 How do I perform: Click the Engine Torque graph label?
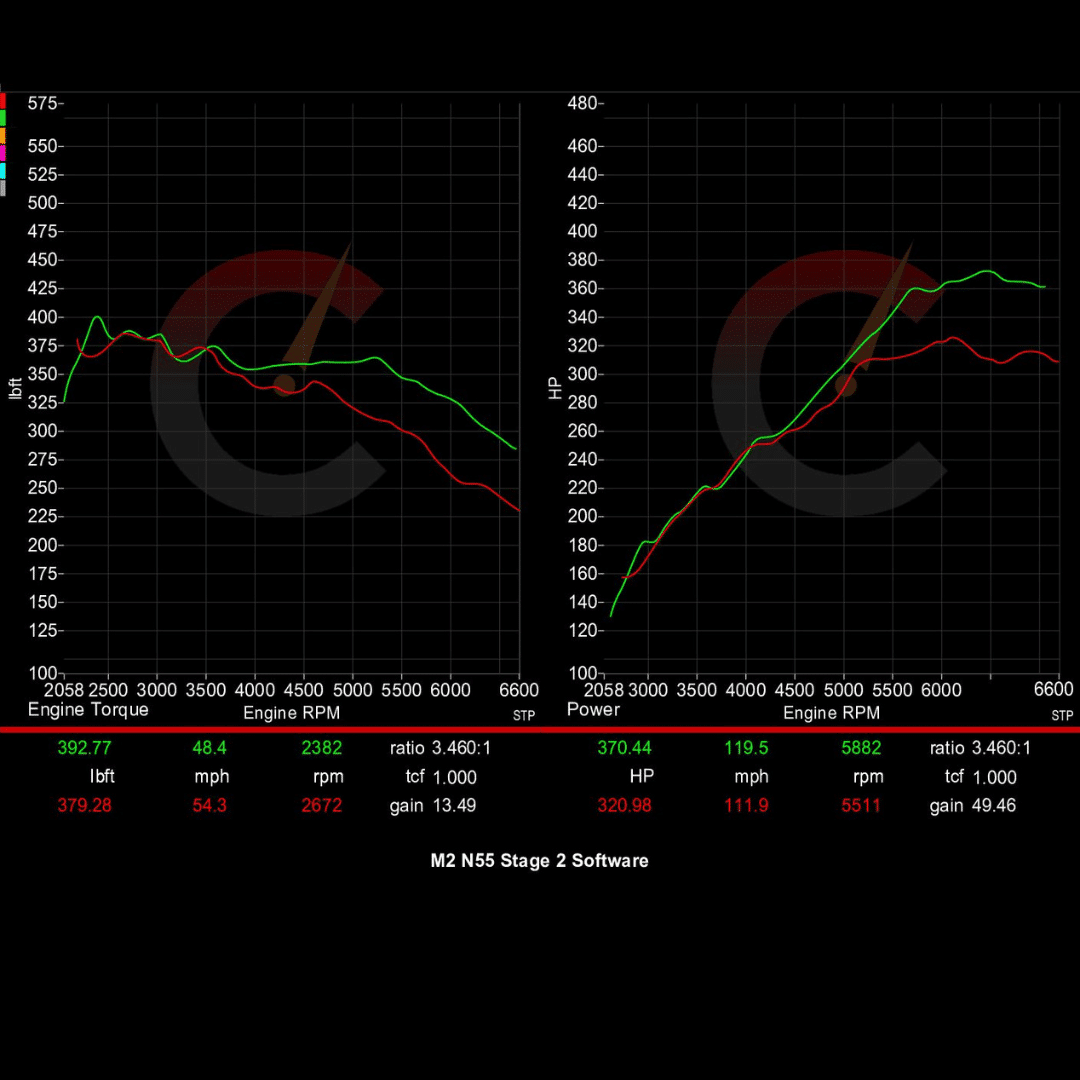[x=88, y=710]
